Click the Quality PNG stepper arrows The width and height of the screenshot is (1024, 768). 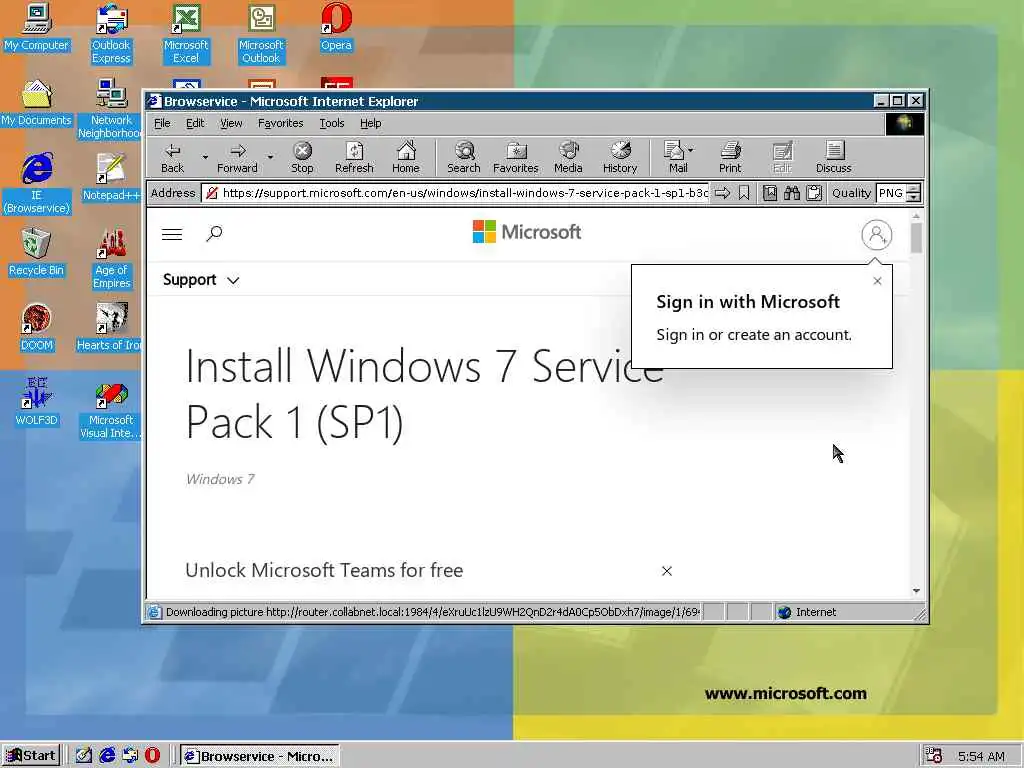(x=914, y=193)
